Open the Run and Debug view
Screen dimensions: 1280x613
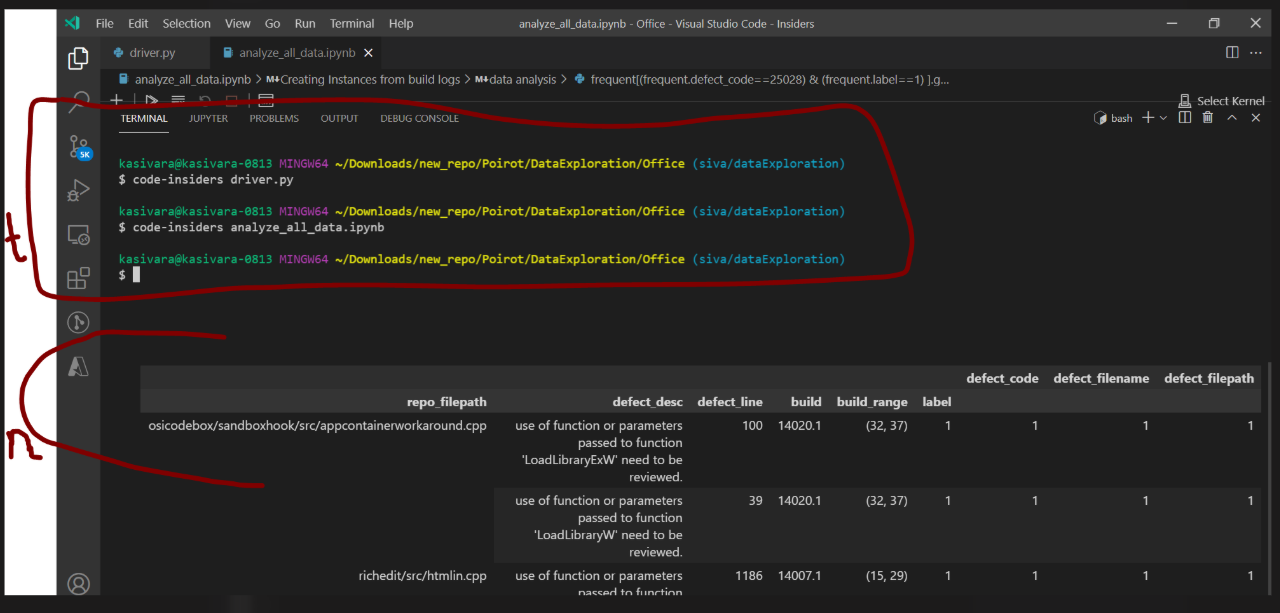coord(78,190)
